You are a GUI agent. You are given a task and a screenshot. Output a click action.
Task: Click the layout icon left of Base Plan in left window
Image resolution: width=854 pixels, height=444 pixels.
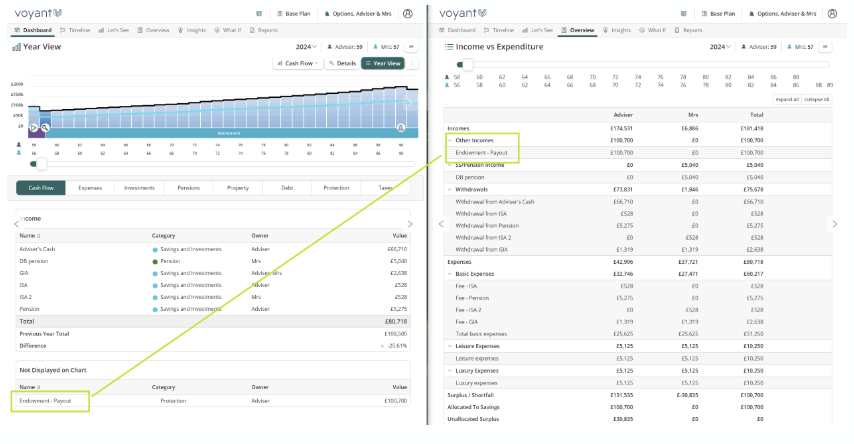point(260,14)
